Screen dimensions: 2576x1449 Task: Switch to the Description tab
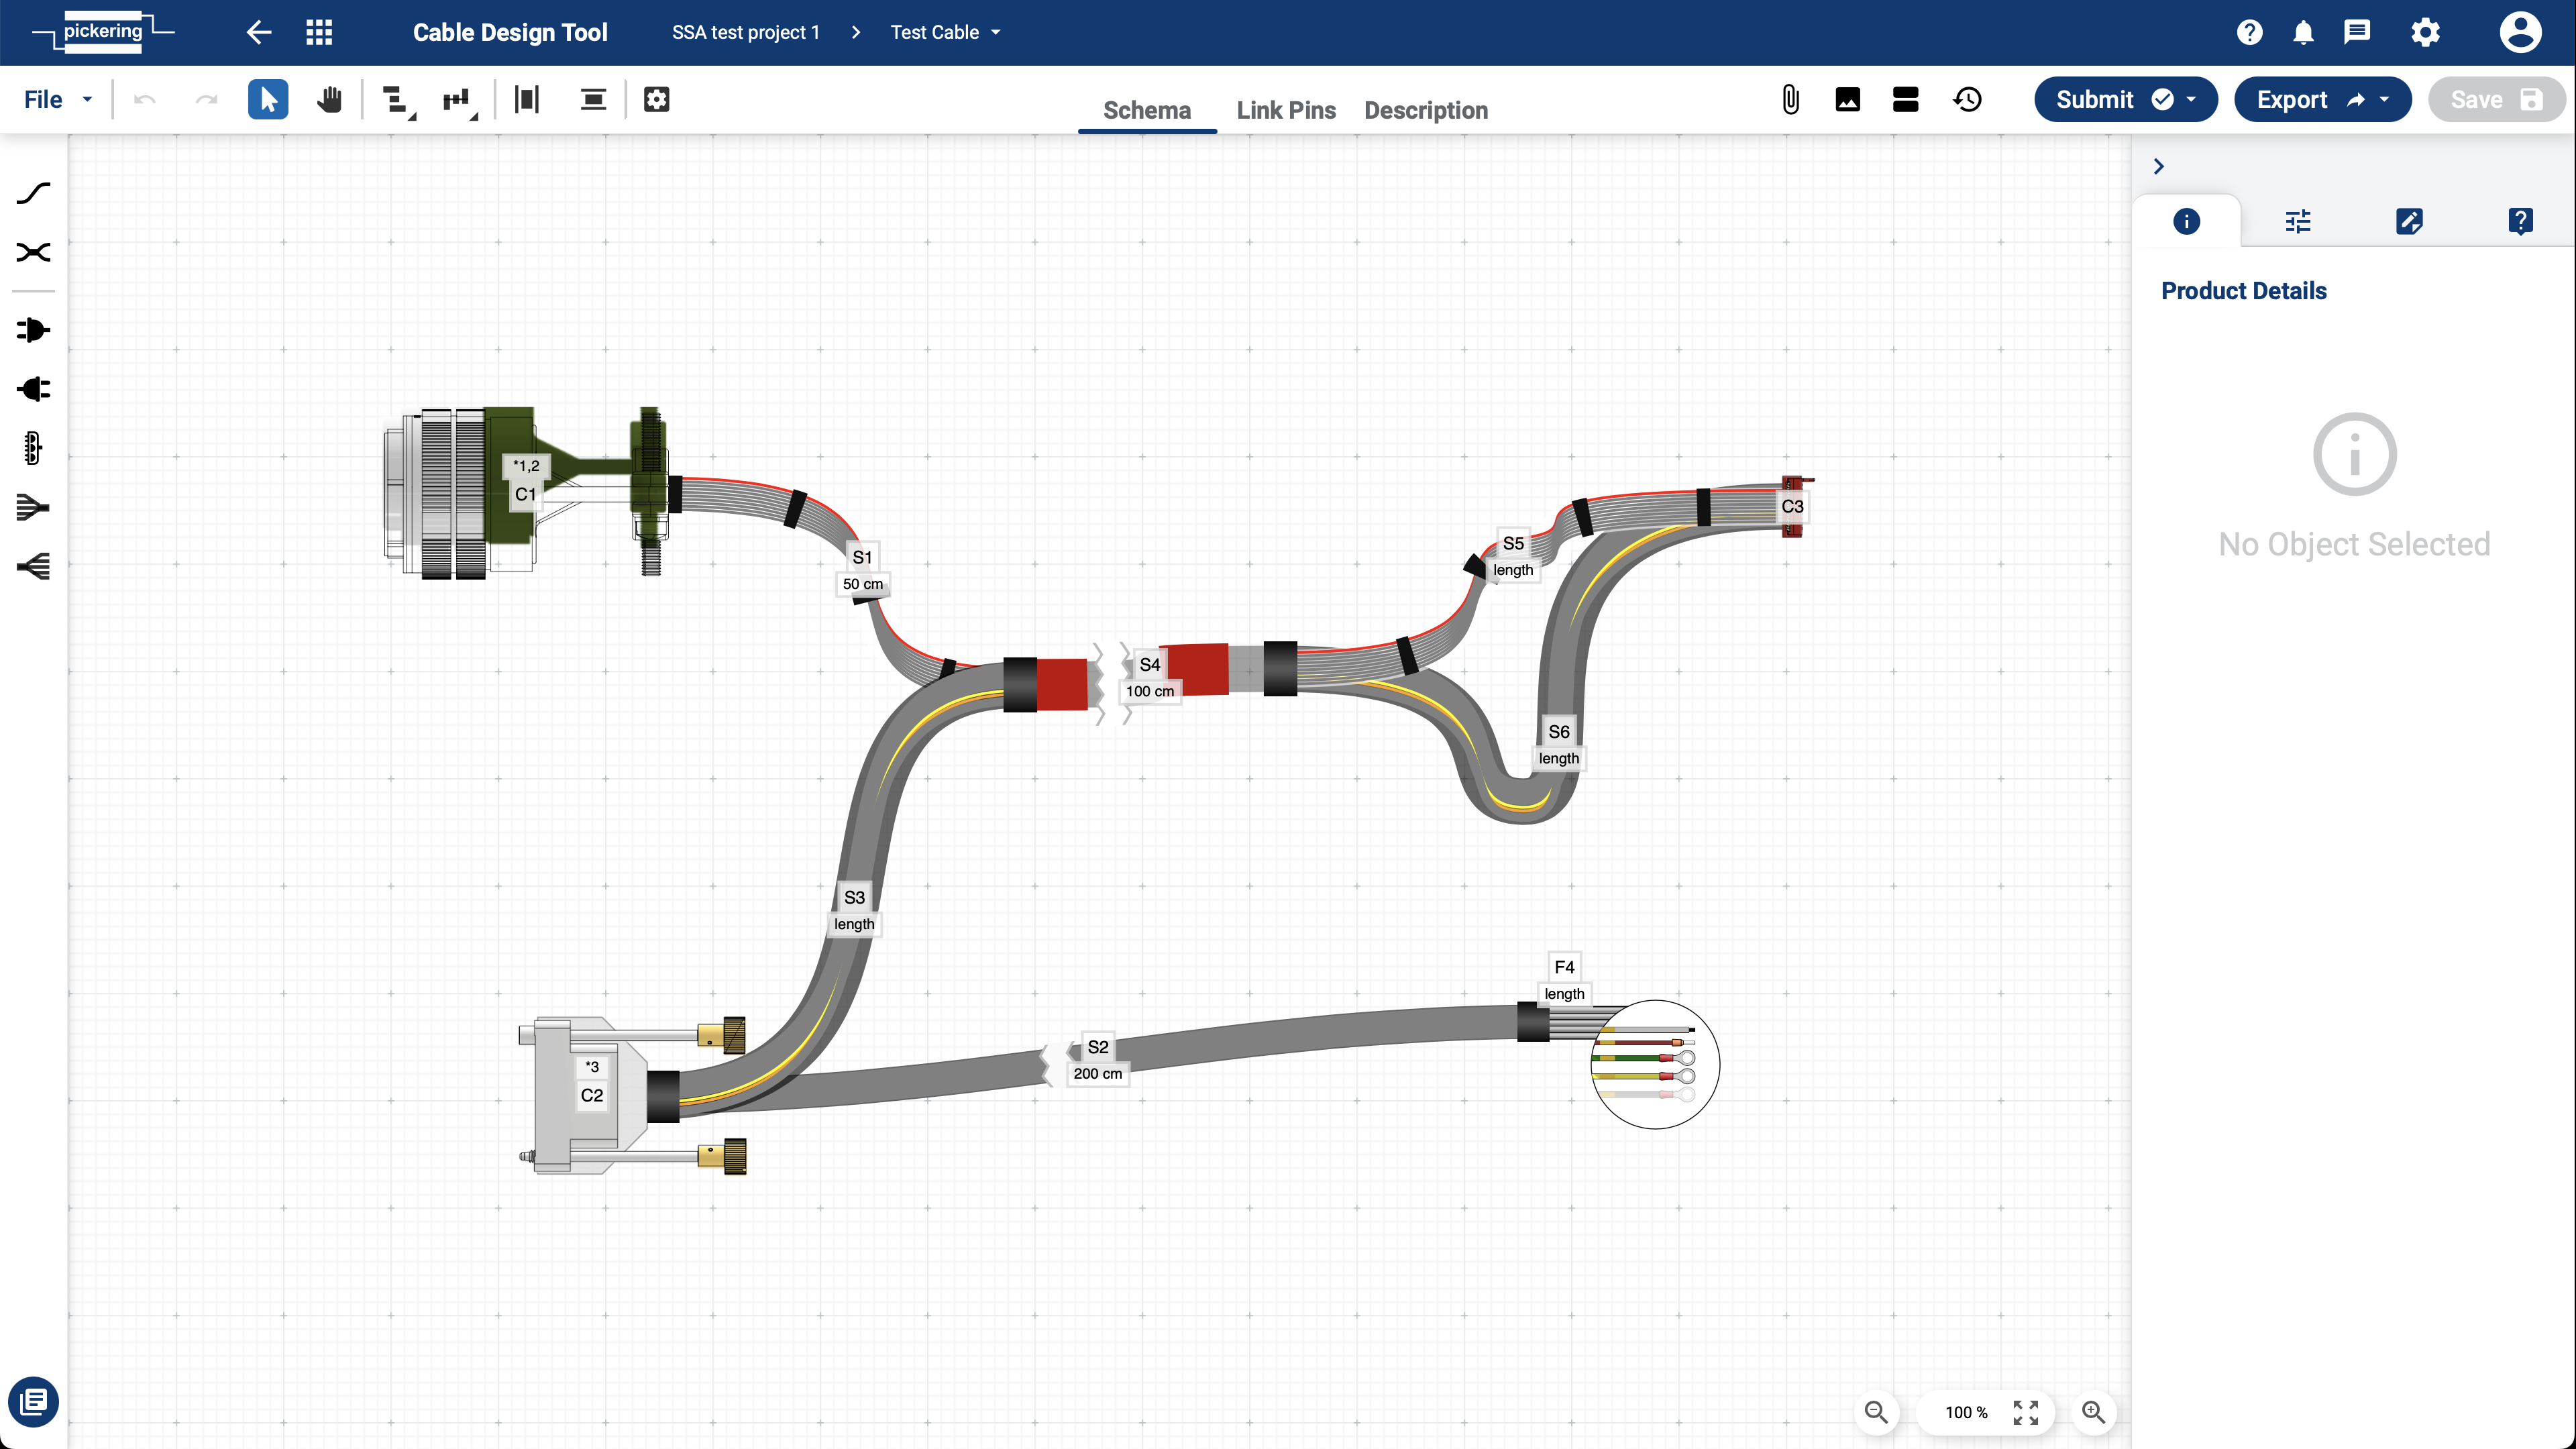[1426, 110]
